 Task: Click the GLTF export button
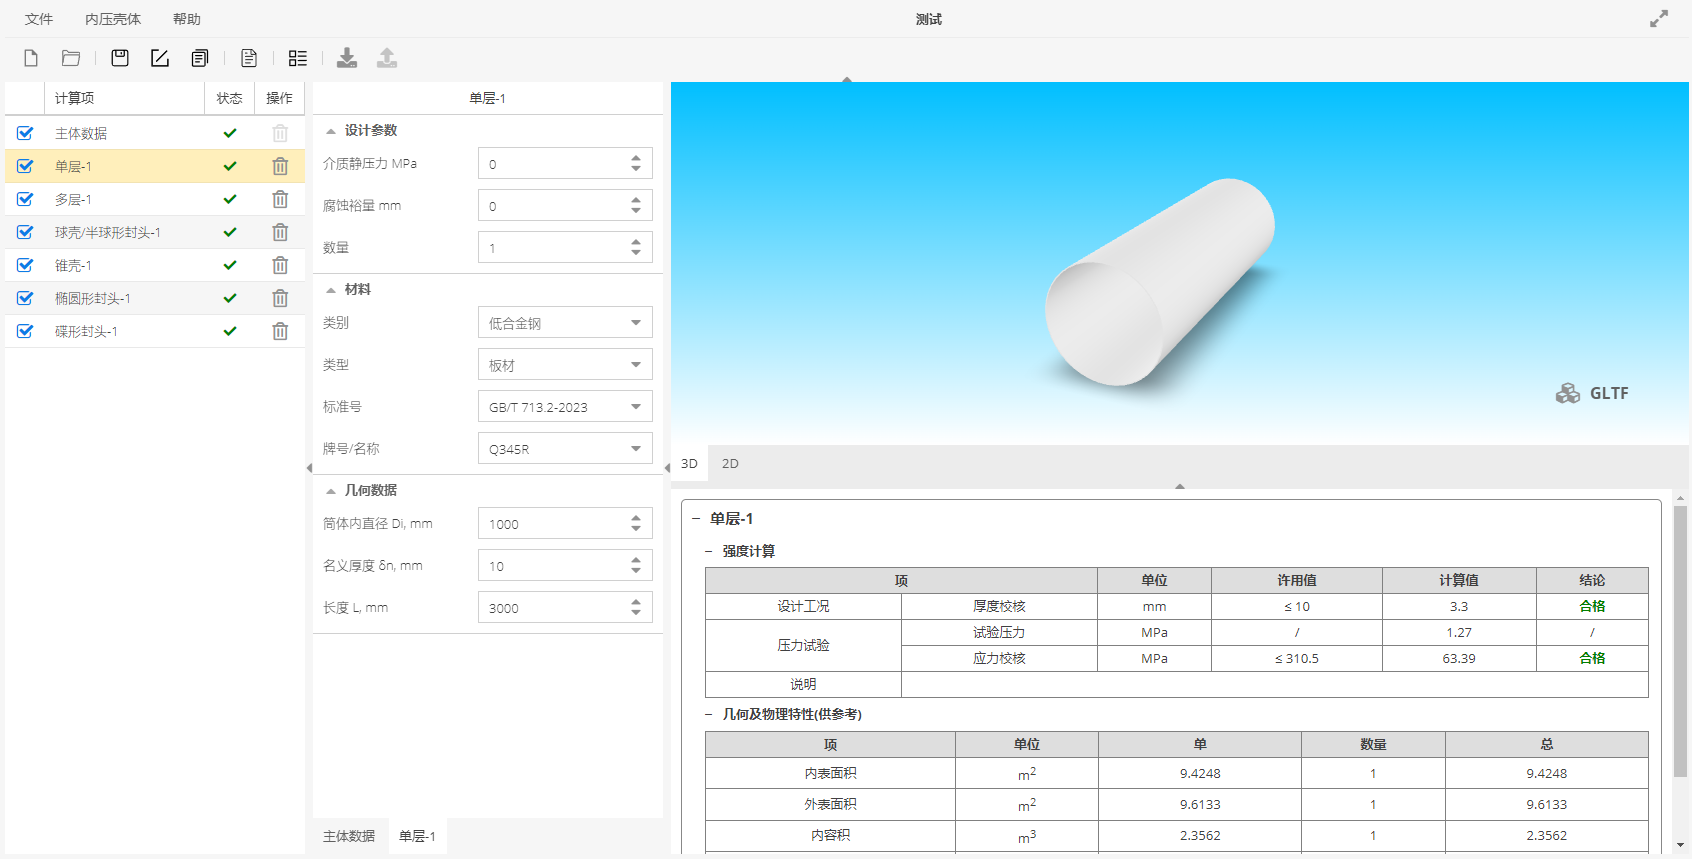1593,393
